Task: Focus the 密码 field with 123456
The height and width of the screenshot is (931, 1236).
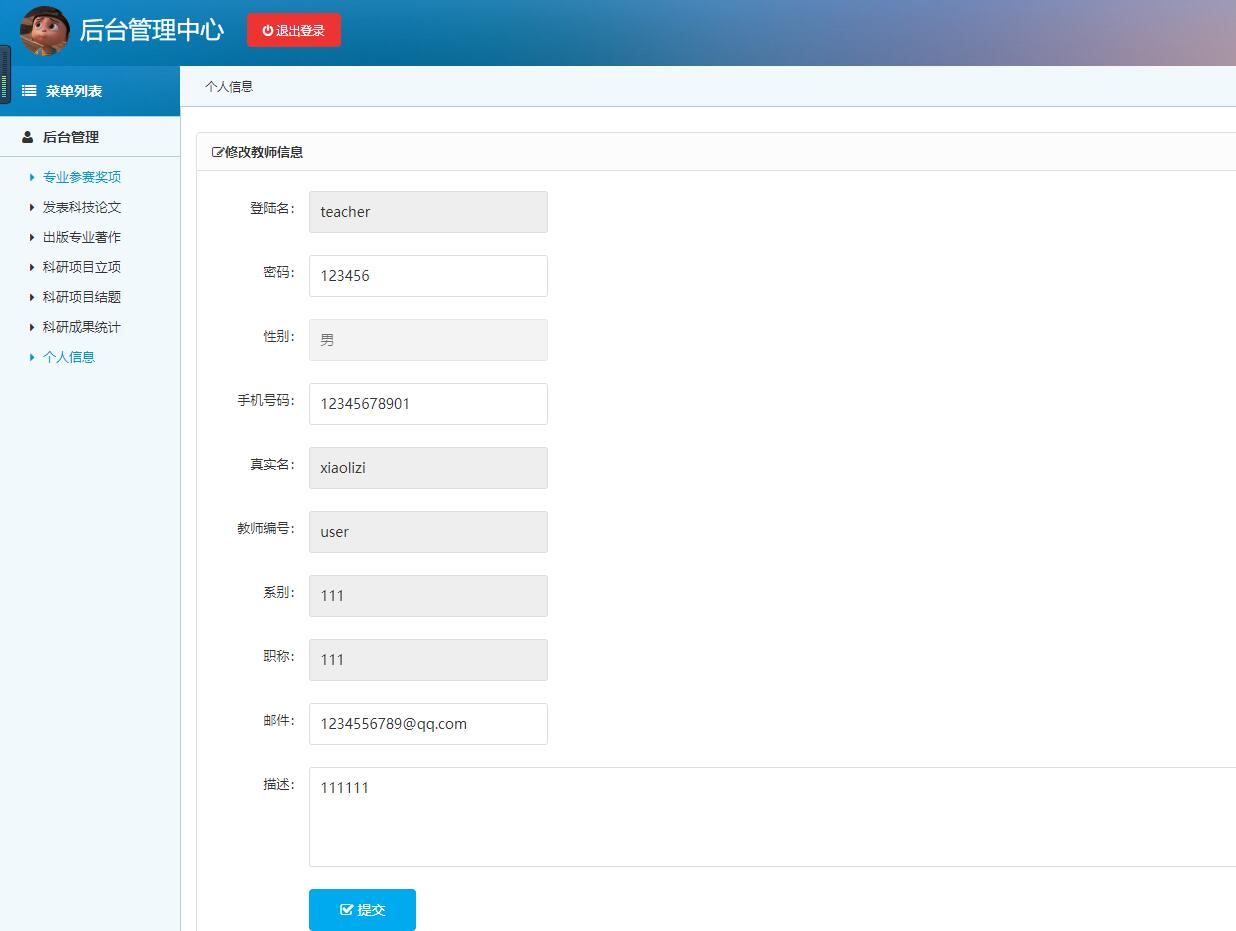Action: (x=428, y=276)
